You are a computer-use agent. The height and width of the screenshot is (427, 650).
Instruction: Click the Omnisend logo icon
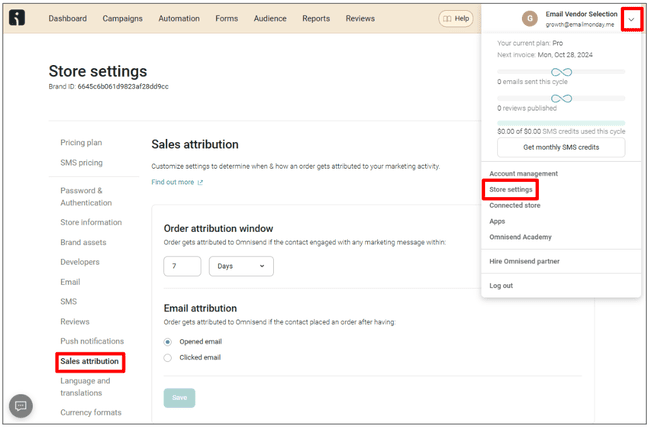click(x=17, y=18)
